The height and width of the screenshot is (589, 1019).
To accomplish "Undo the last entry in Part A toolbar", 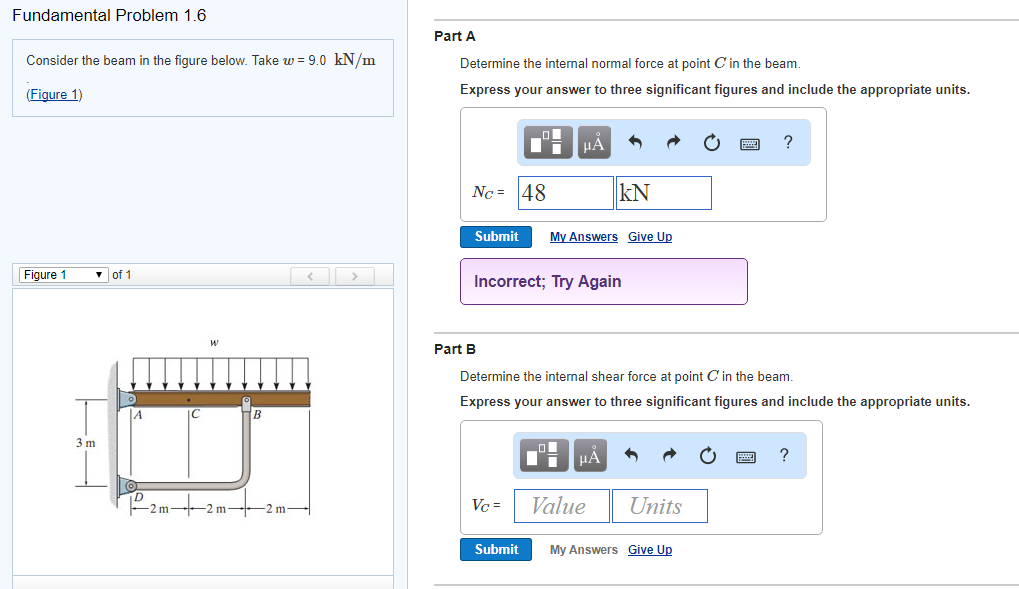I will click(x=636, y=142).
